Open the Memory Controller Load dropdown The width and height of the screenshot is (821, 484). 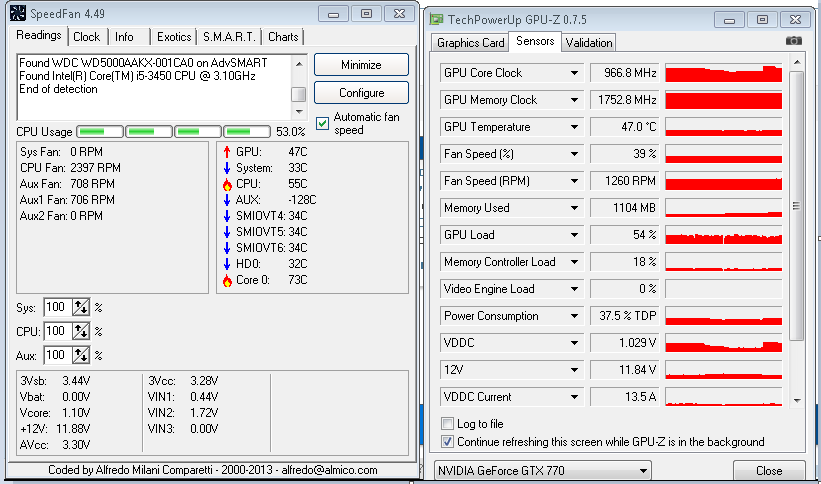click(574, 262)
